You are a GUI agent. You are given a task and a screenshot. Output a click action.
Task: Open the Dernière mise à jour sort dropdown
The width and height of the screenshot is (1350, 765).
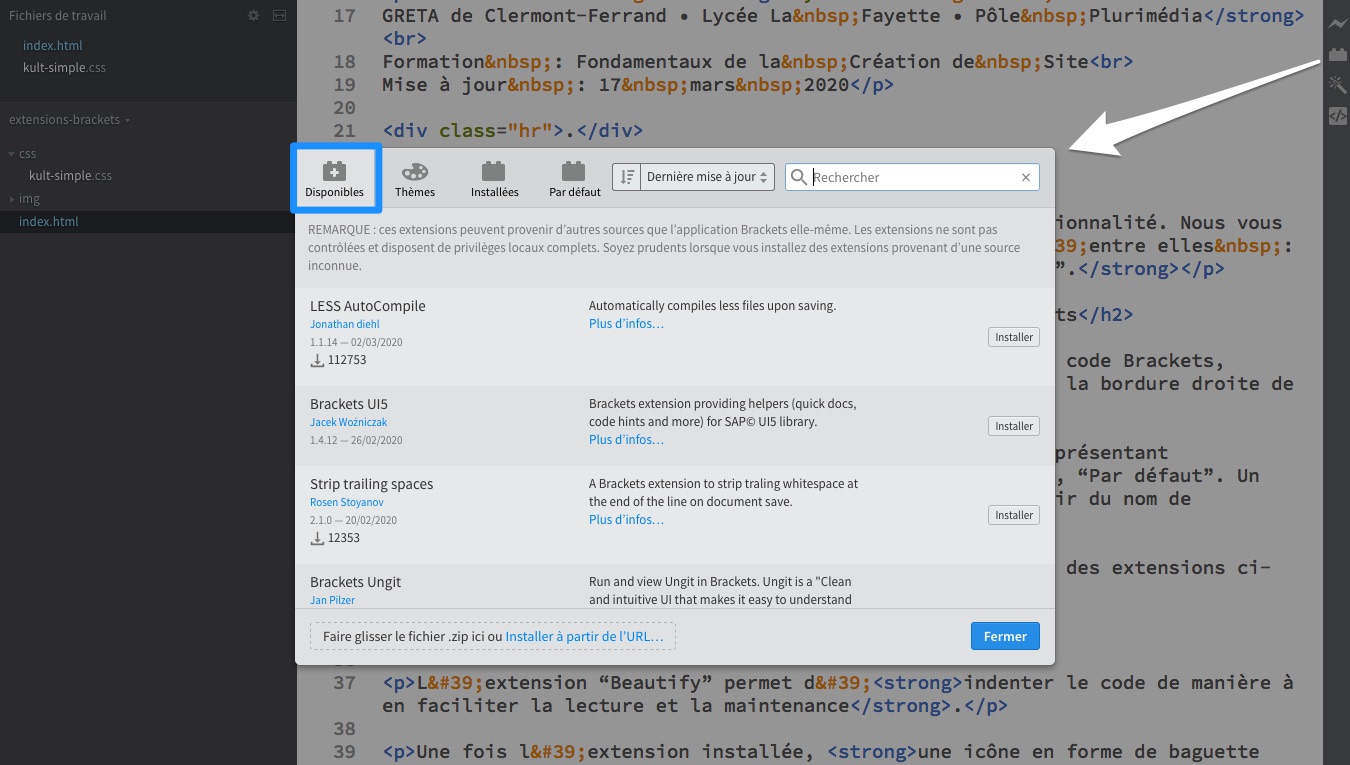tap(708, 177)
